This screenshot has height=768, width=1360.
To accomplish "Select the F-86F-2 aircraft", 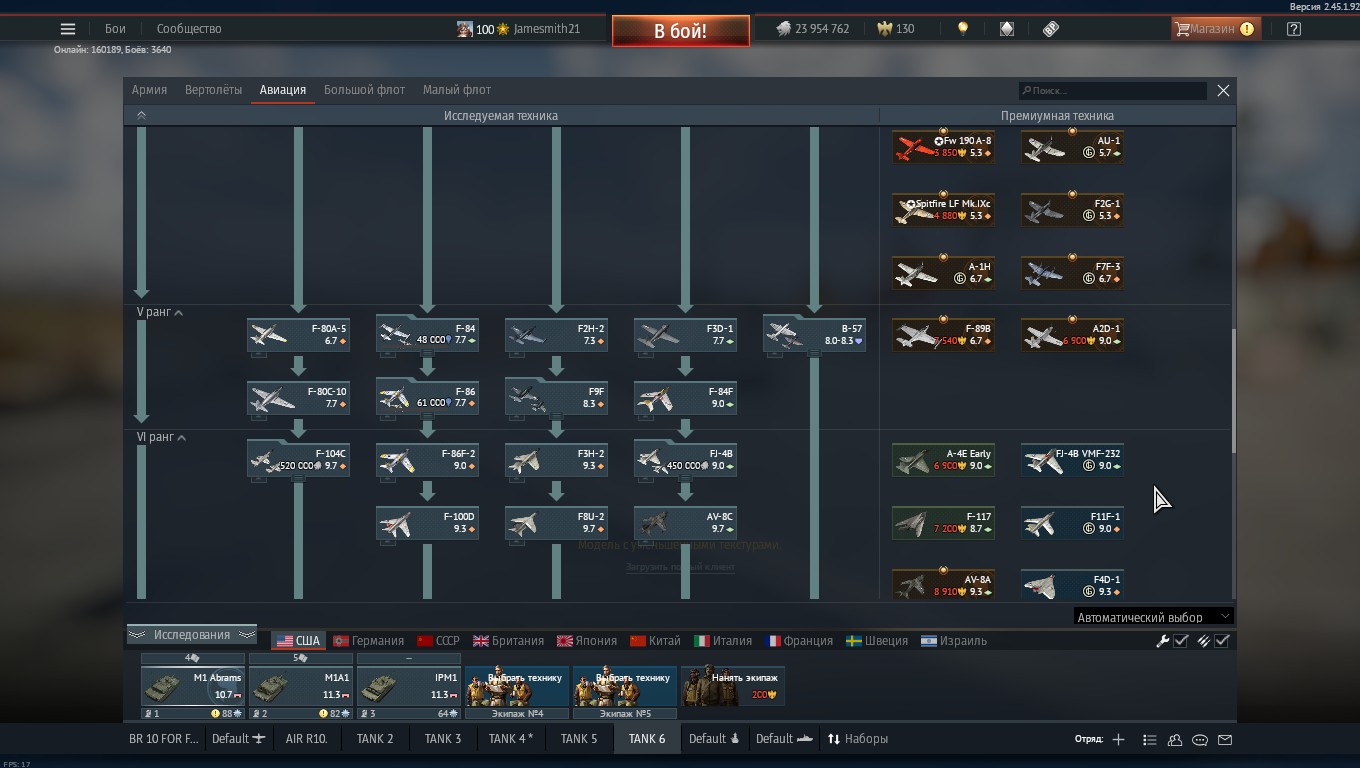I will (427, 461).
